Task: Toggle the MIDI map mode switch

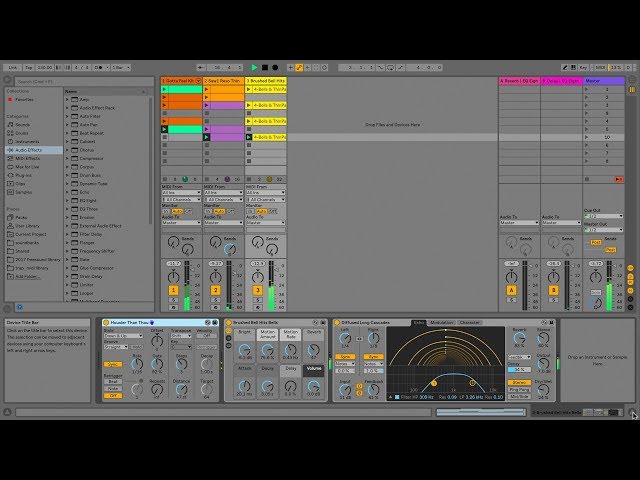Action: [600, 67]
